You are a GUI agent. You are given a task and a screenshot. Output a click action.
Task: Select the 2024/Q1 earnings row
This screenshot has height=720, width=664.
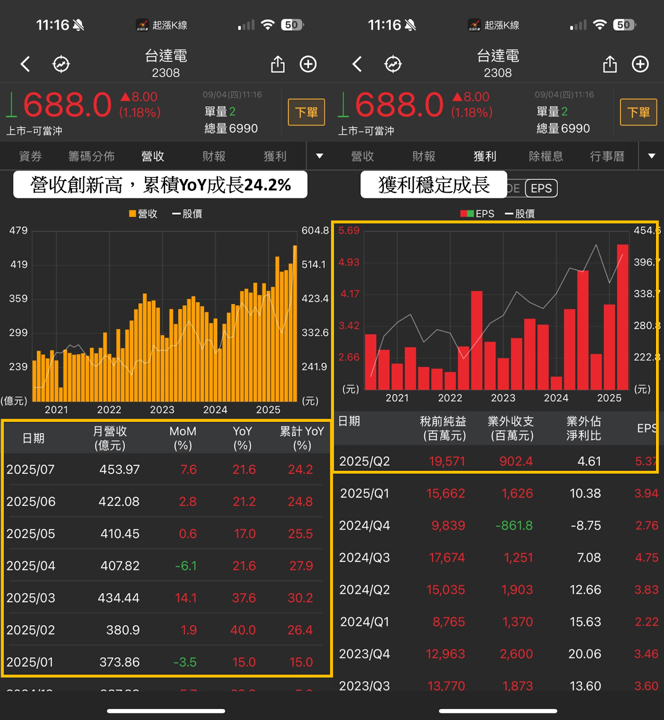point(498,622)
